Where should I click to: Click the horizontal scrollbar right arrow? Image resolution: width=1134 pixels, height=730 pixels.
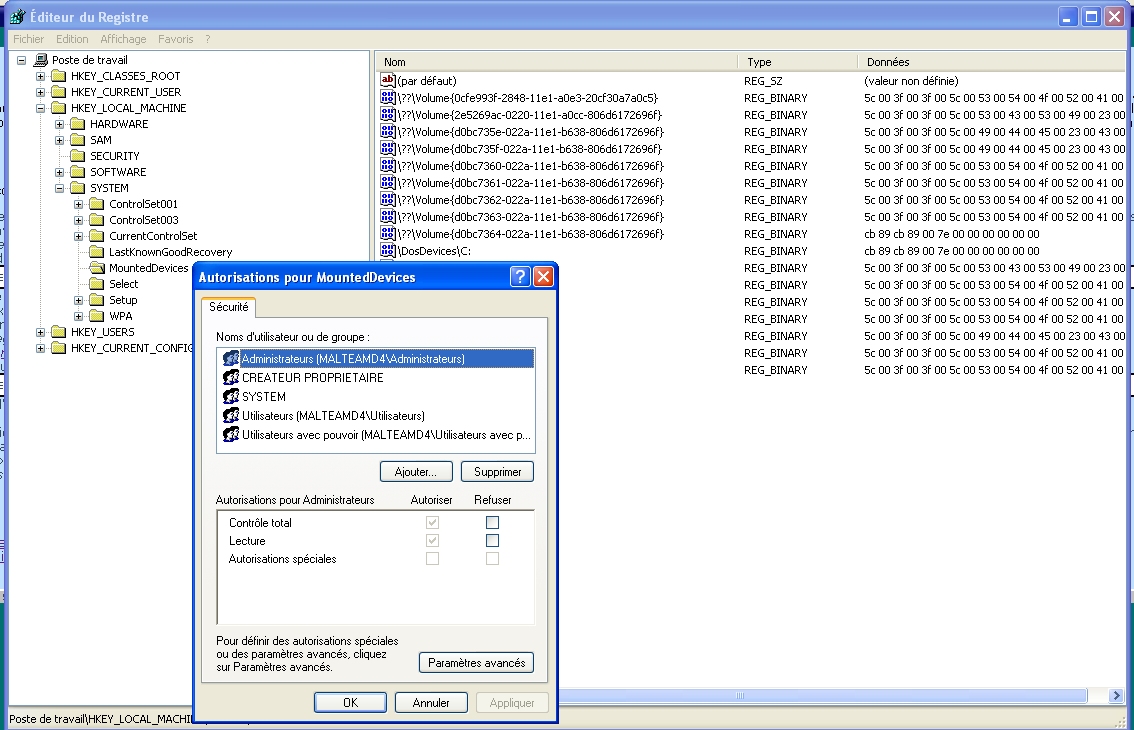(x=1117, y=695)
